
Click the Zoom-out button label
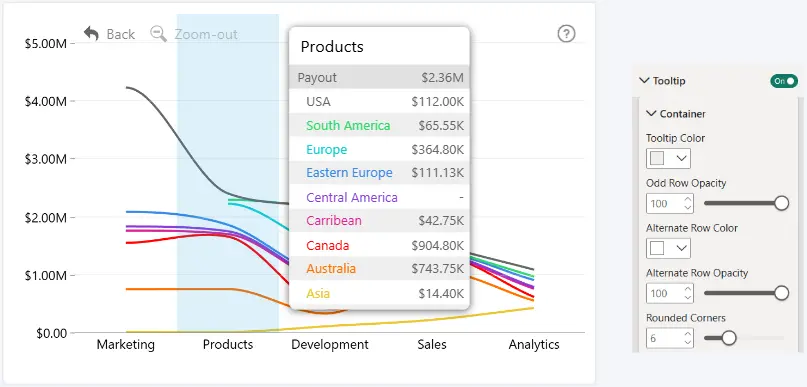pos(206,34)
